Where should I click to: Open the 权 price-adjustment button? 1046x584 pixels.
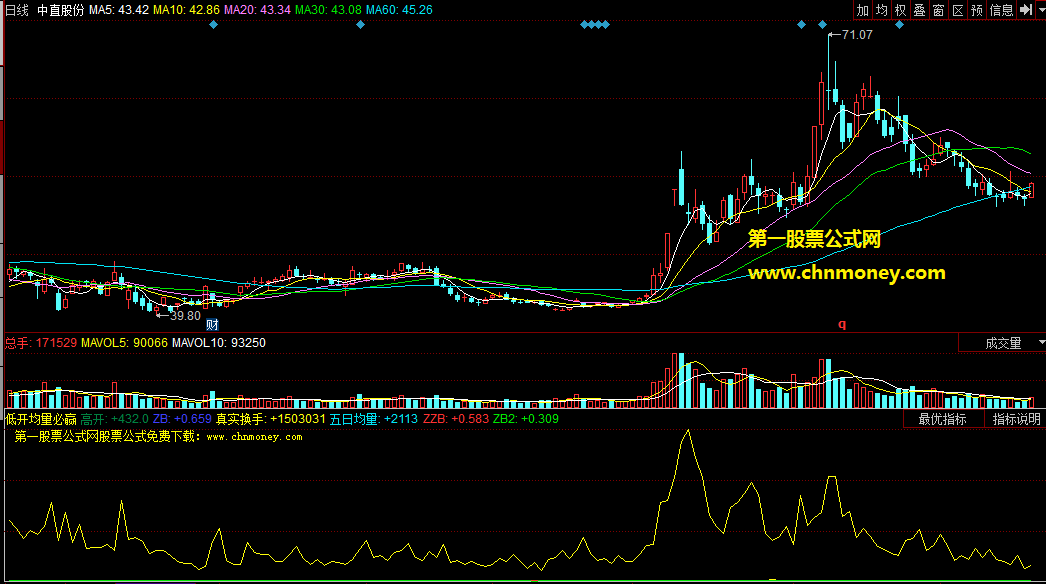901,10
